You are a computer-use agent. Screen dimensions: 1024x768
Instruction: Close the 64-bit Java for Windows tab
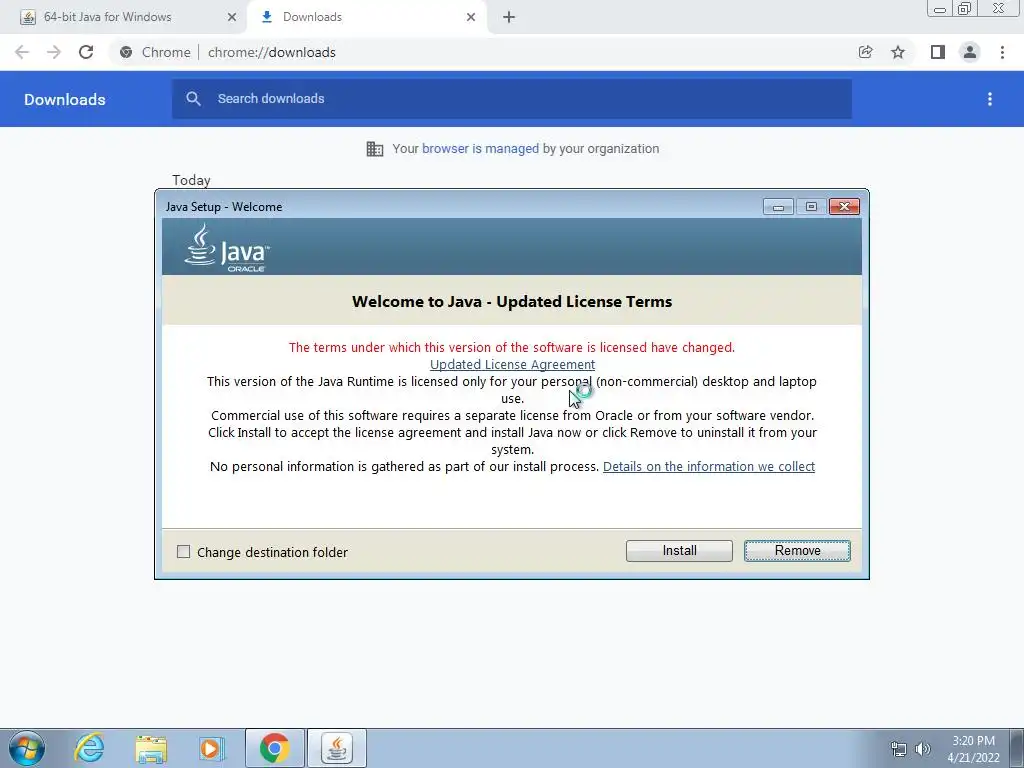[232, 18]
